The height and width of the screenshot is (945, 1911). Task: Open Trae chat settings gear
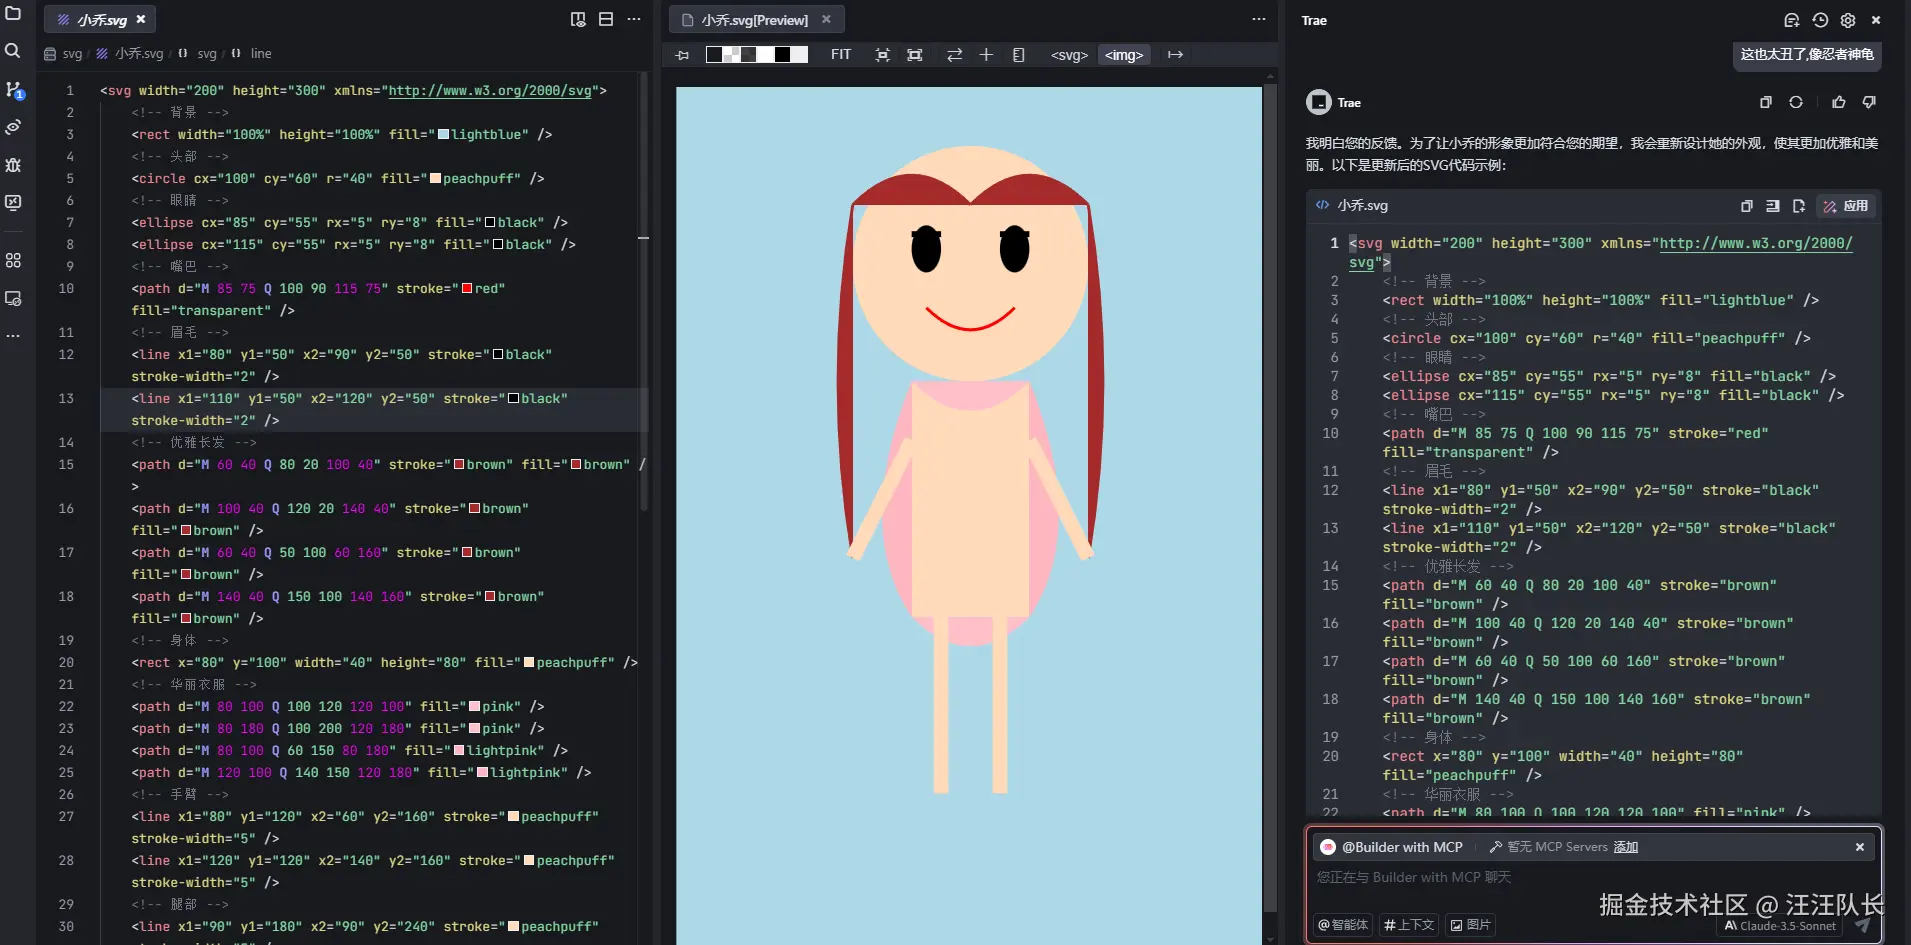(x=1848, y=20)
